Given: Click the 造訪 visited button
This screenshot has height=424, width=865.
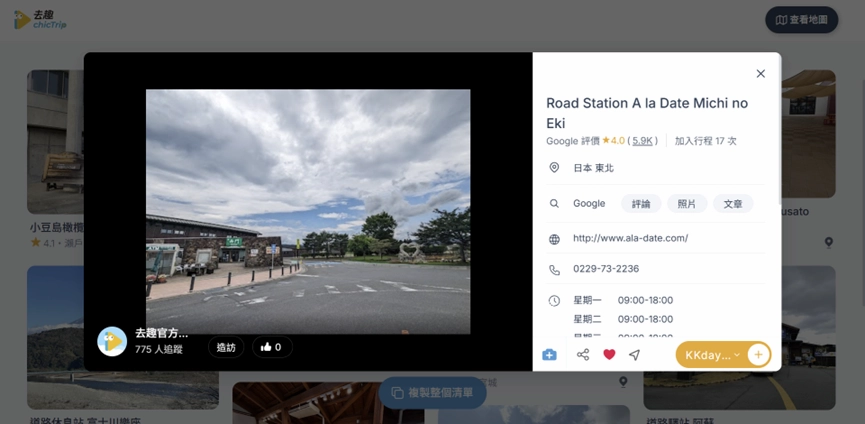Looking at the screenshot, I should click(226, 347).
